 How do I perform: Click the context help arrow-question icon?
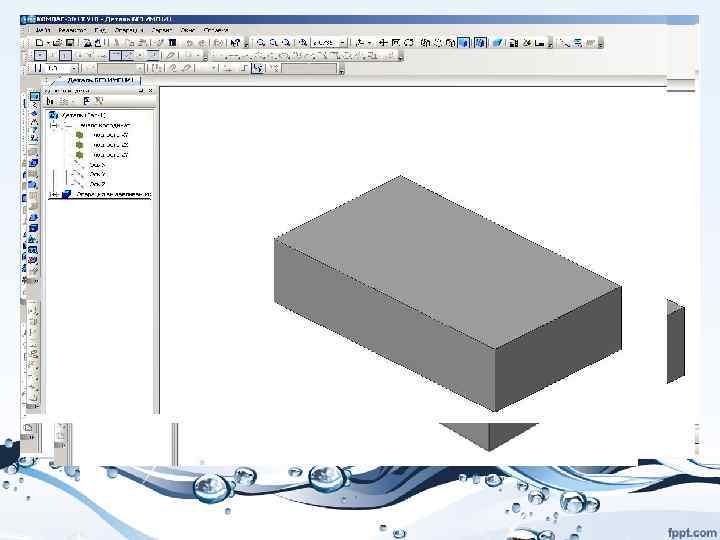(235, 43)
